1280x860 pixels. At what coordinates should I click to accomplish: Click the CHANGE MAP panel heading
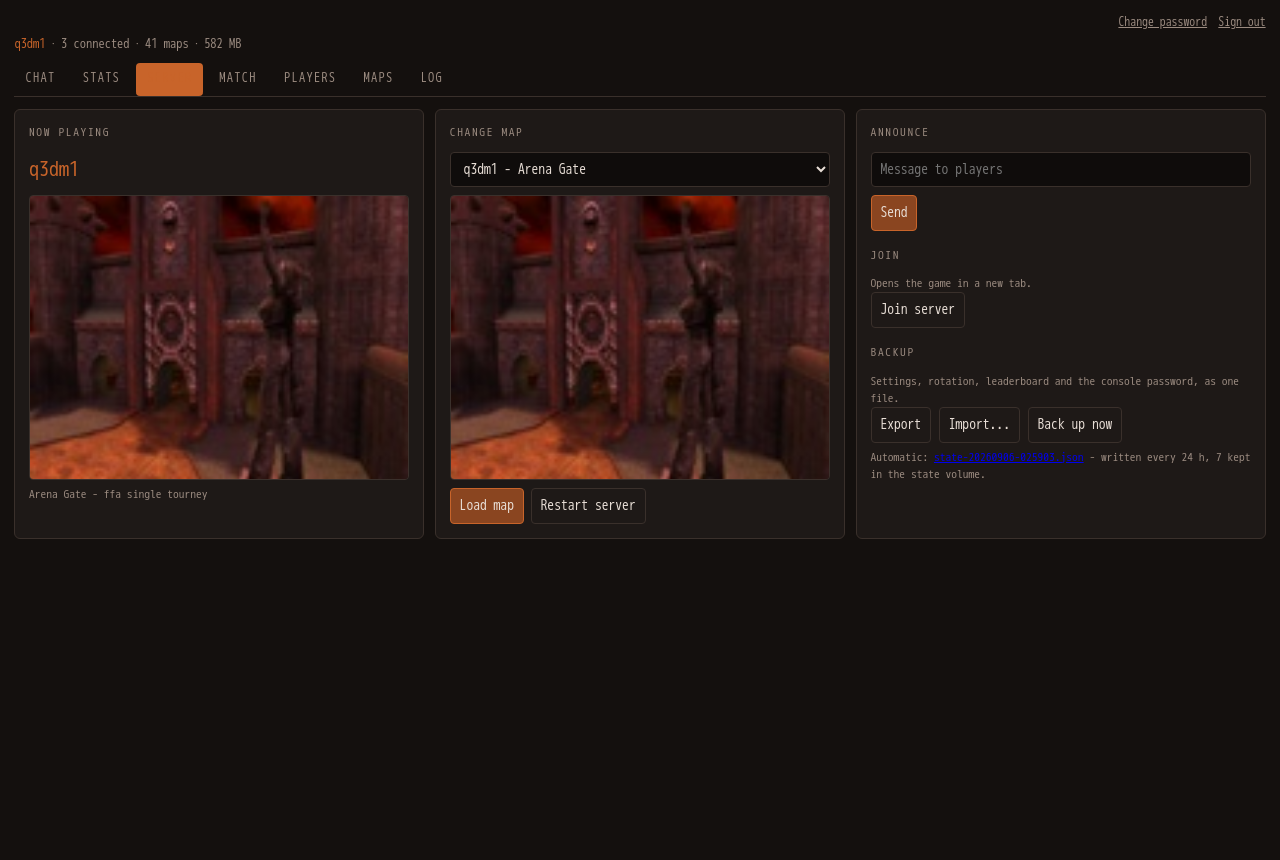pyautogui.click(x=487, y=133)
